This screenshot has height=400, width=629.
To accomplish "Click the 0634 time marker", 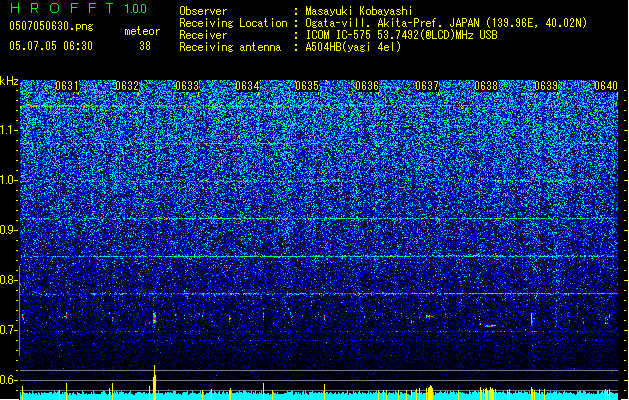I will pos(247,86).
